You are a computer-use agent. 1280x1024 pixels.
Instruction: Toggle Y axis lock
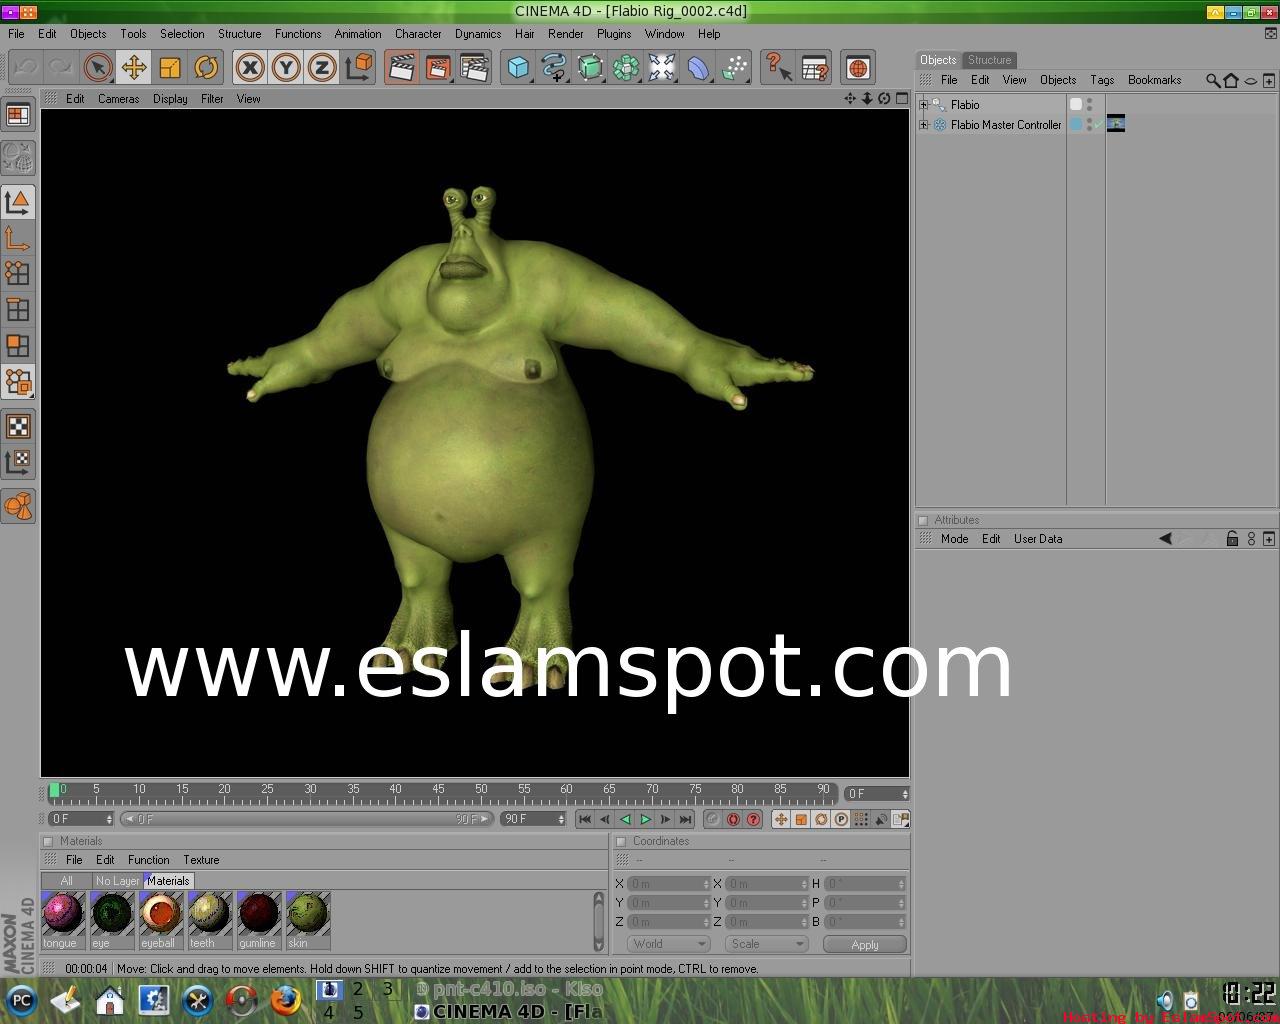click(286, 68)
